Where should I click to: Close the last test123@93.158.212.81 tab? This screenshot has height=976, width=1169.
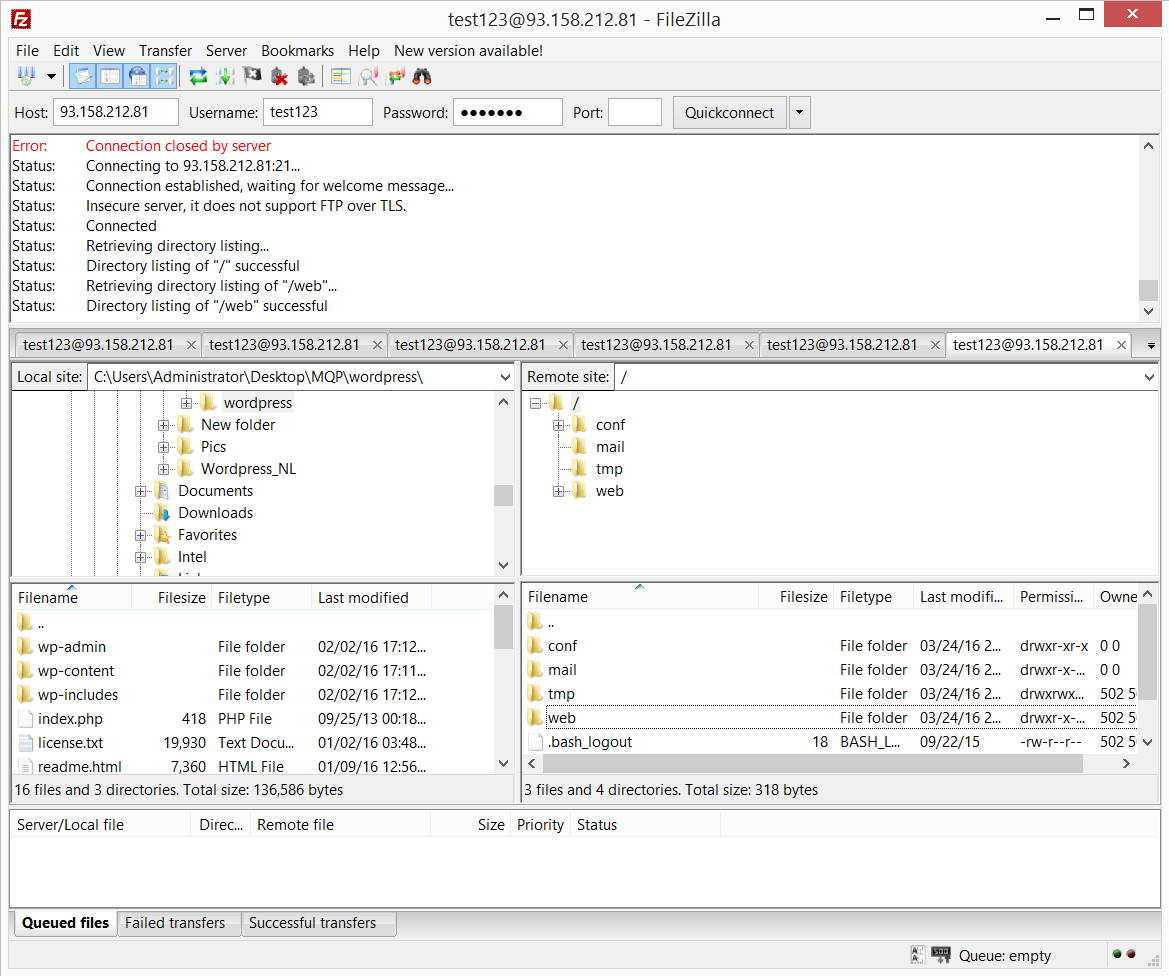[1121, 345]
